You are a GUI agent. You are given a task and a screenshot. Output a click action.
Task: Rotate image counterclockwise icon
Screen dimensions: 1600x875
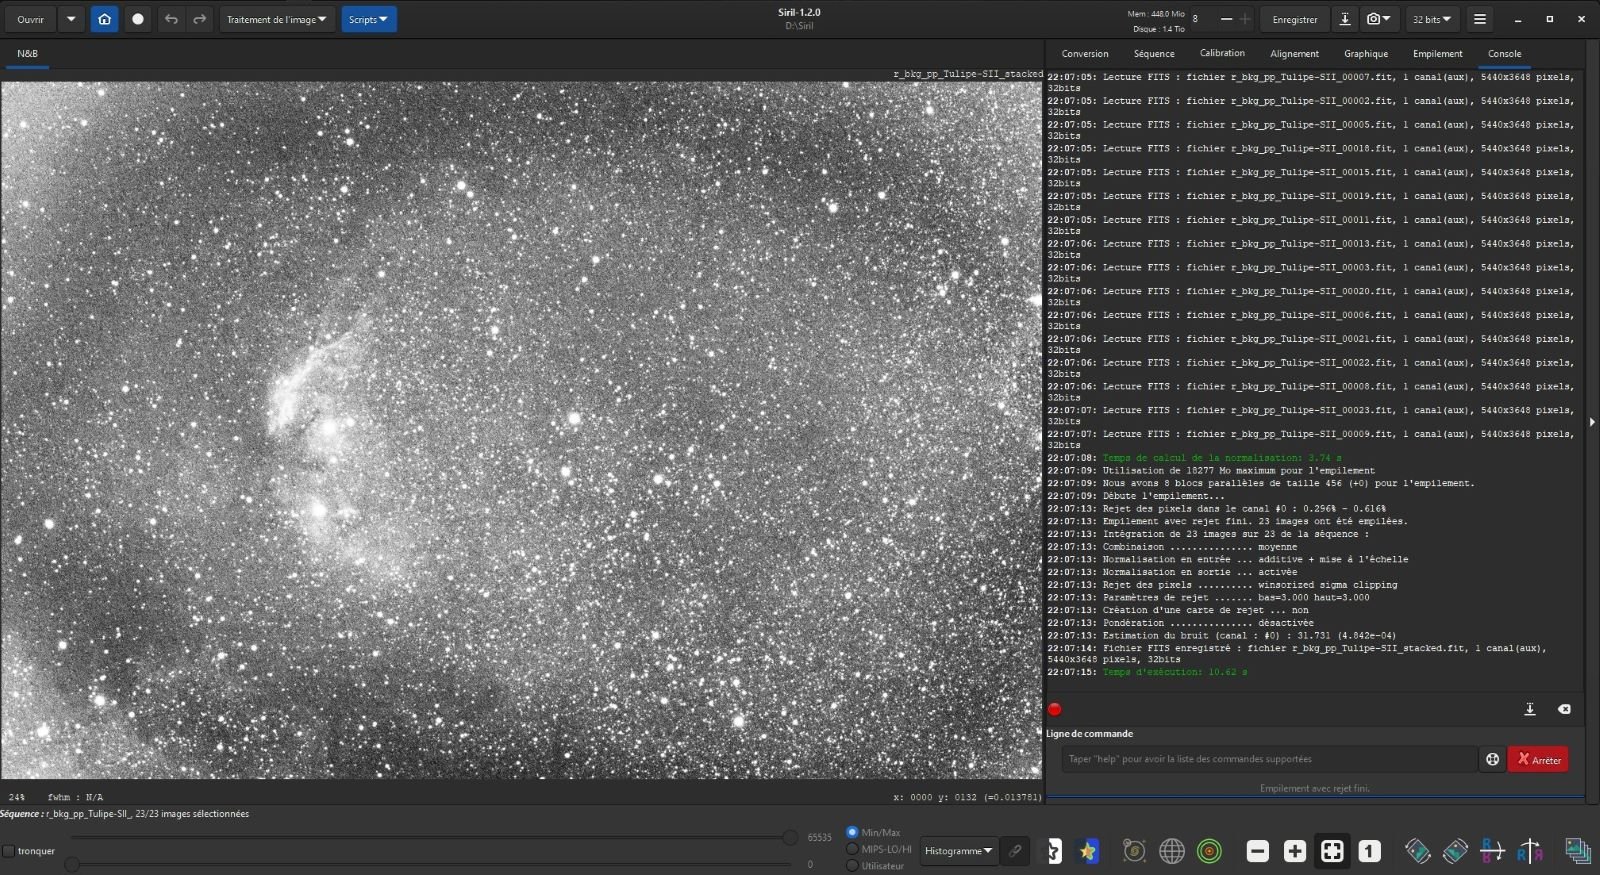tap(1418, 851)
